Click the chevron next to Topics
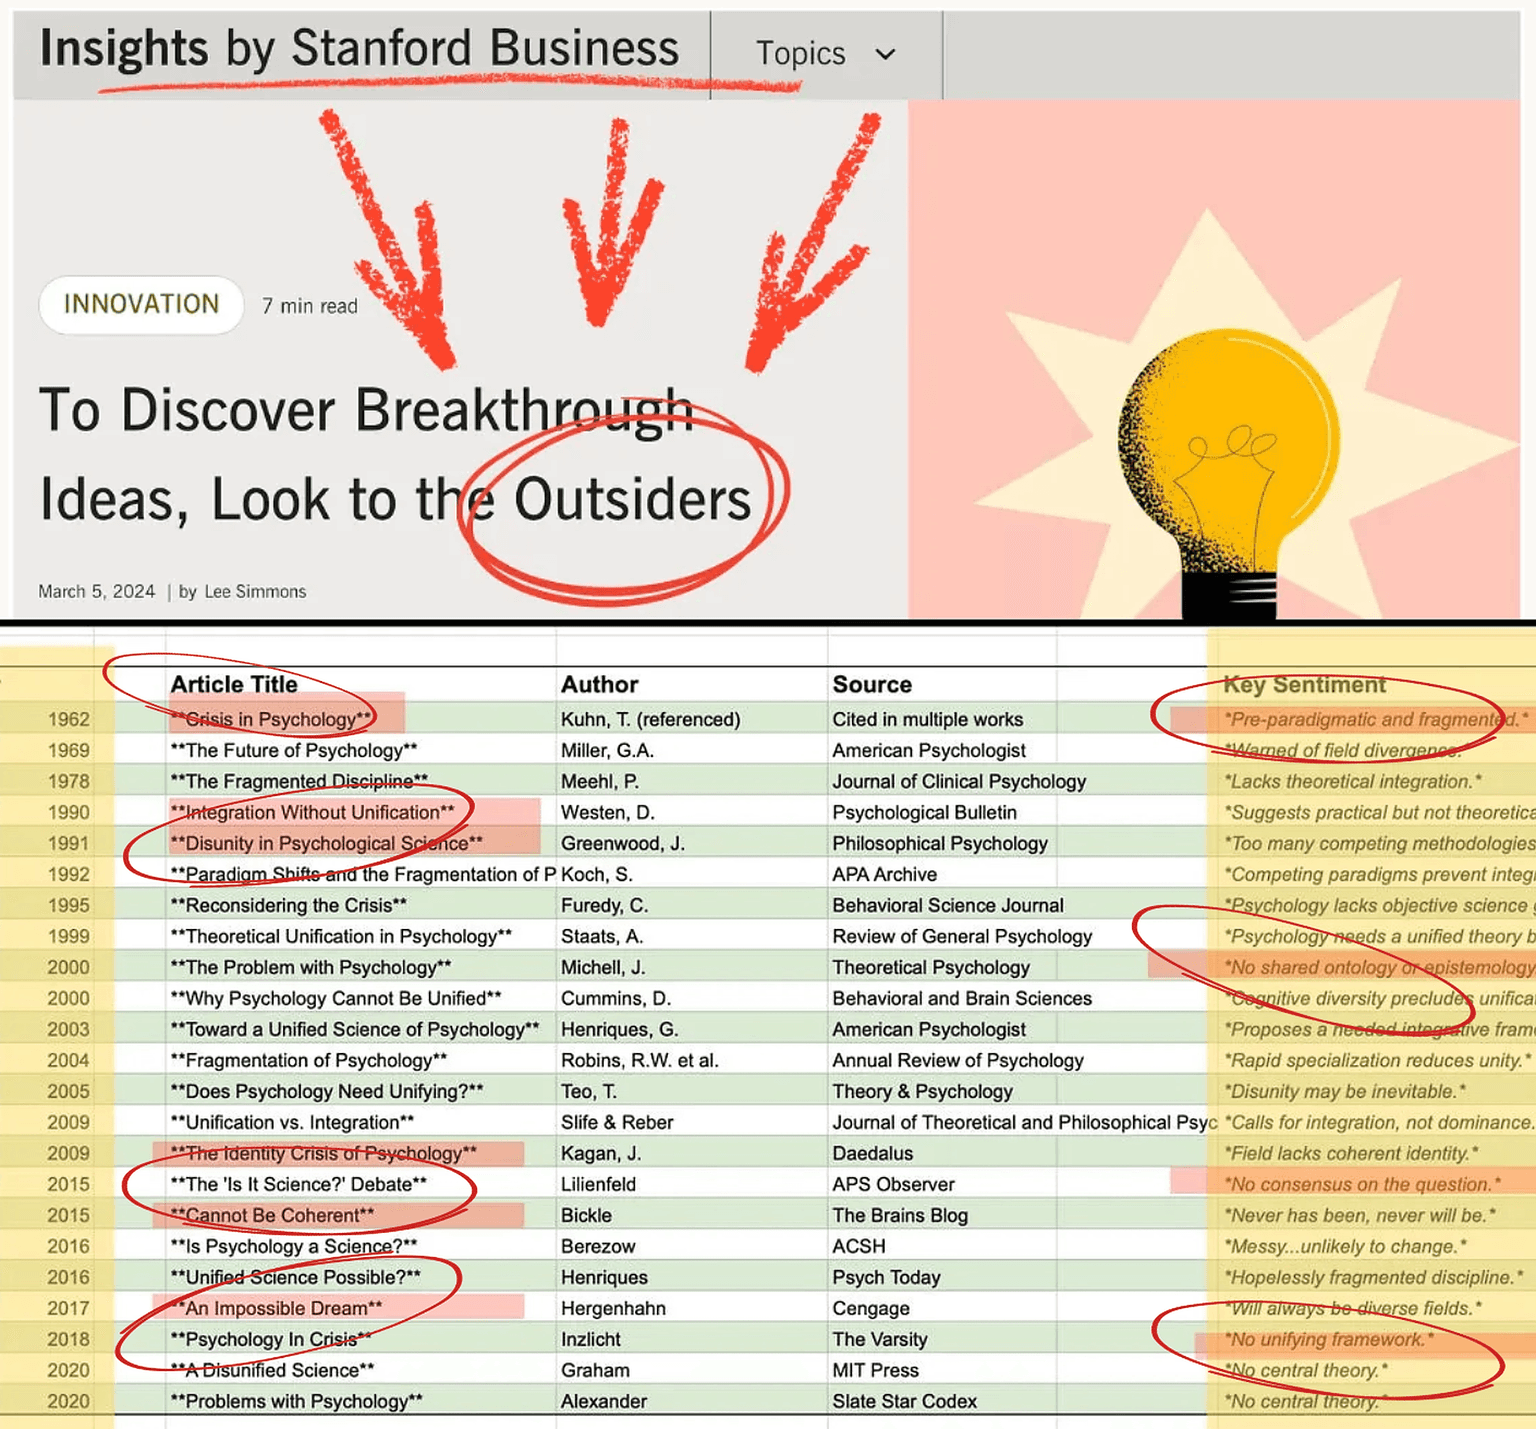This screenshot has width=1536, height=1429. click(885, 54)
